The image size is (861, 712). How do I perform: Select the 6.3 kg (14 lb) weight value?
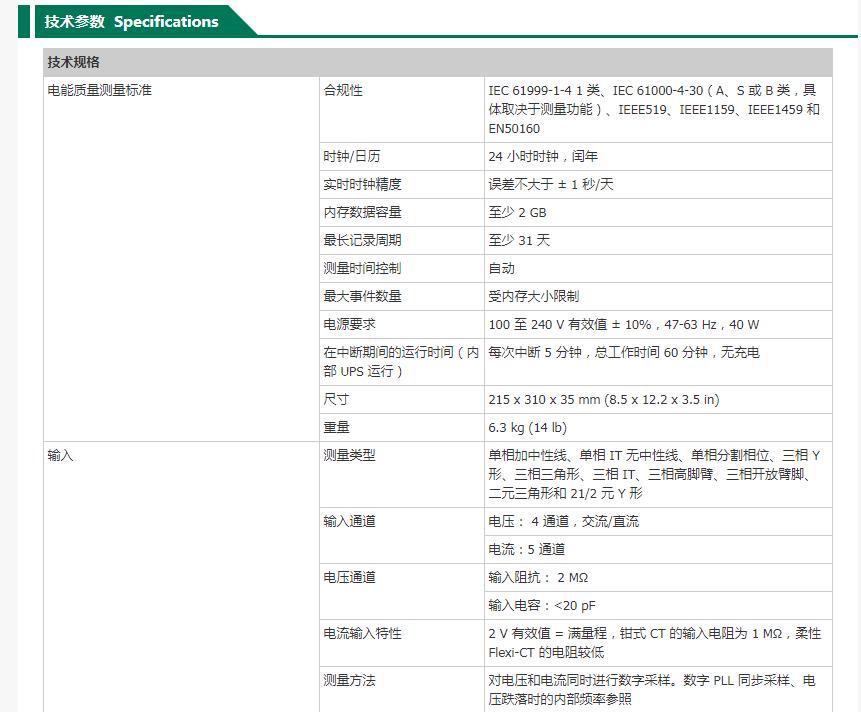pyautogui.click(x=527, y=428)
